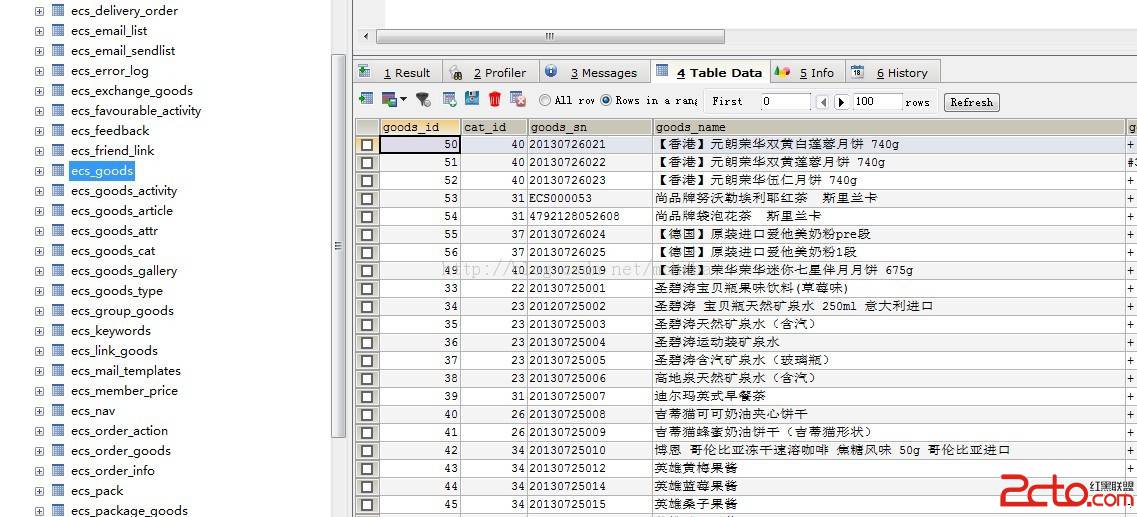Click the cancel changes icon
Viewport: 1137px width, 517px height.
click(x=518, y=99)
